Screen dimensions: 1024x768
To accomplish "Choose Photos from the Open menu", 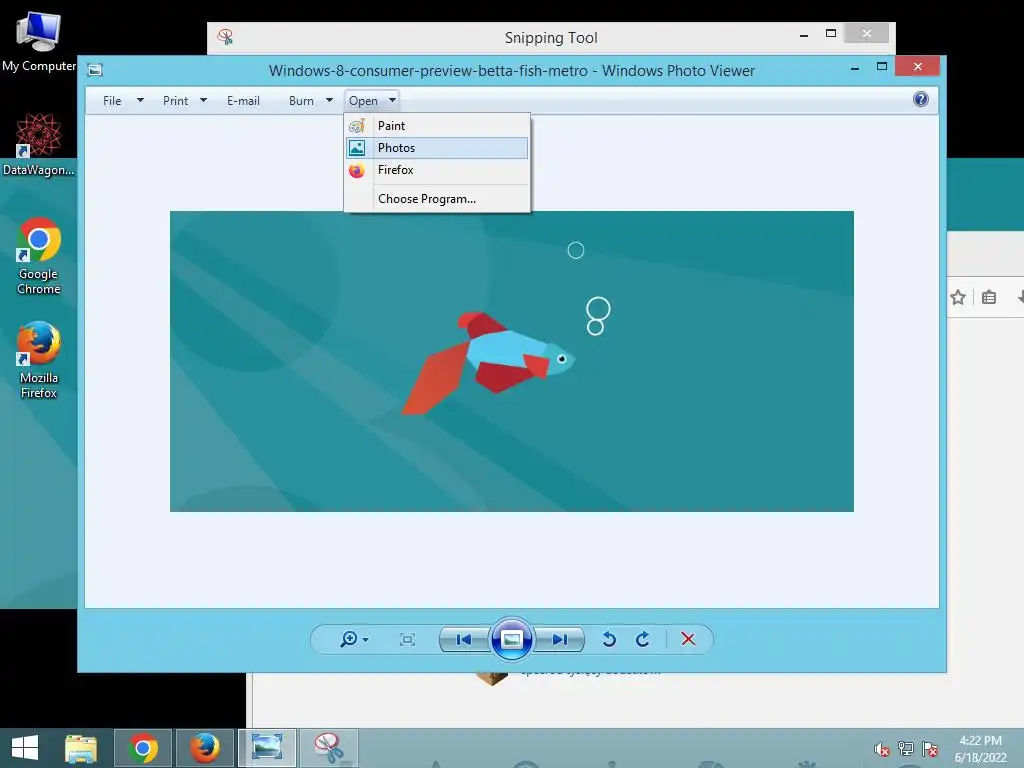I will coord(437,148).
